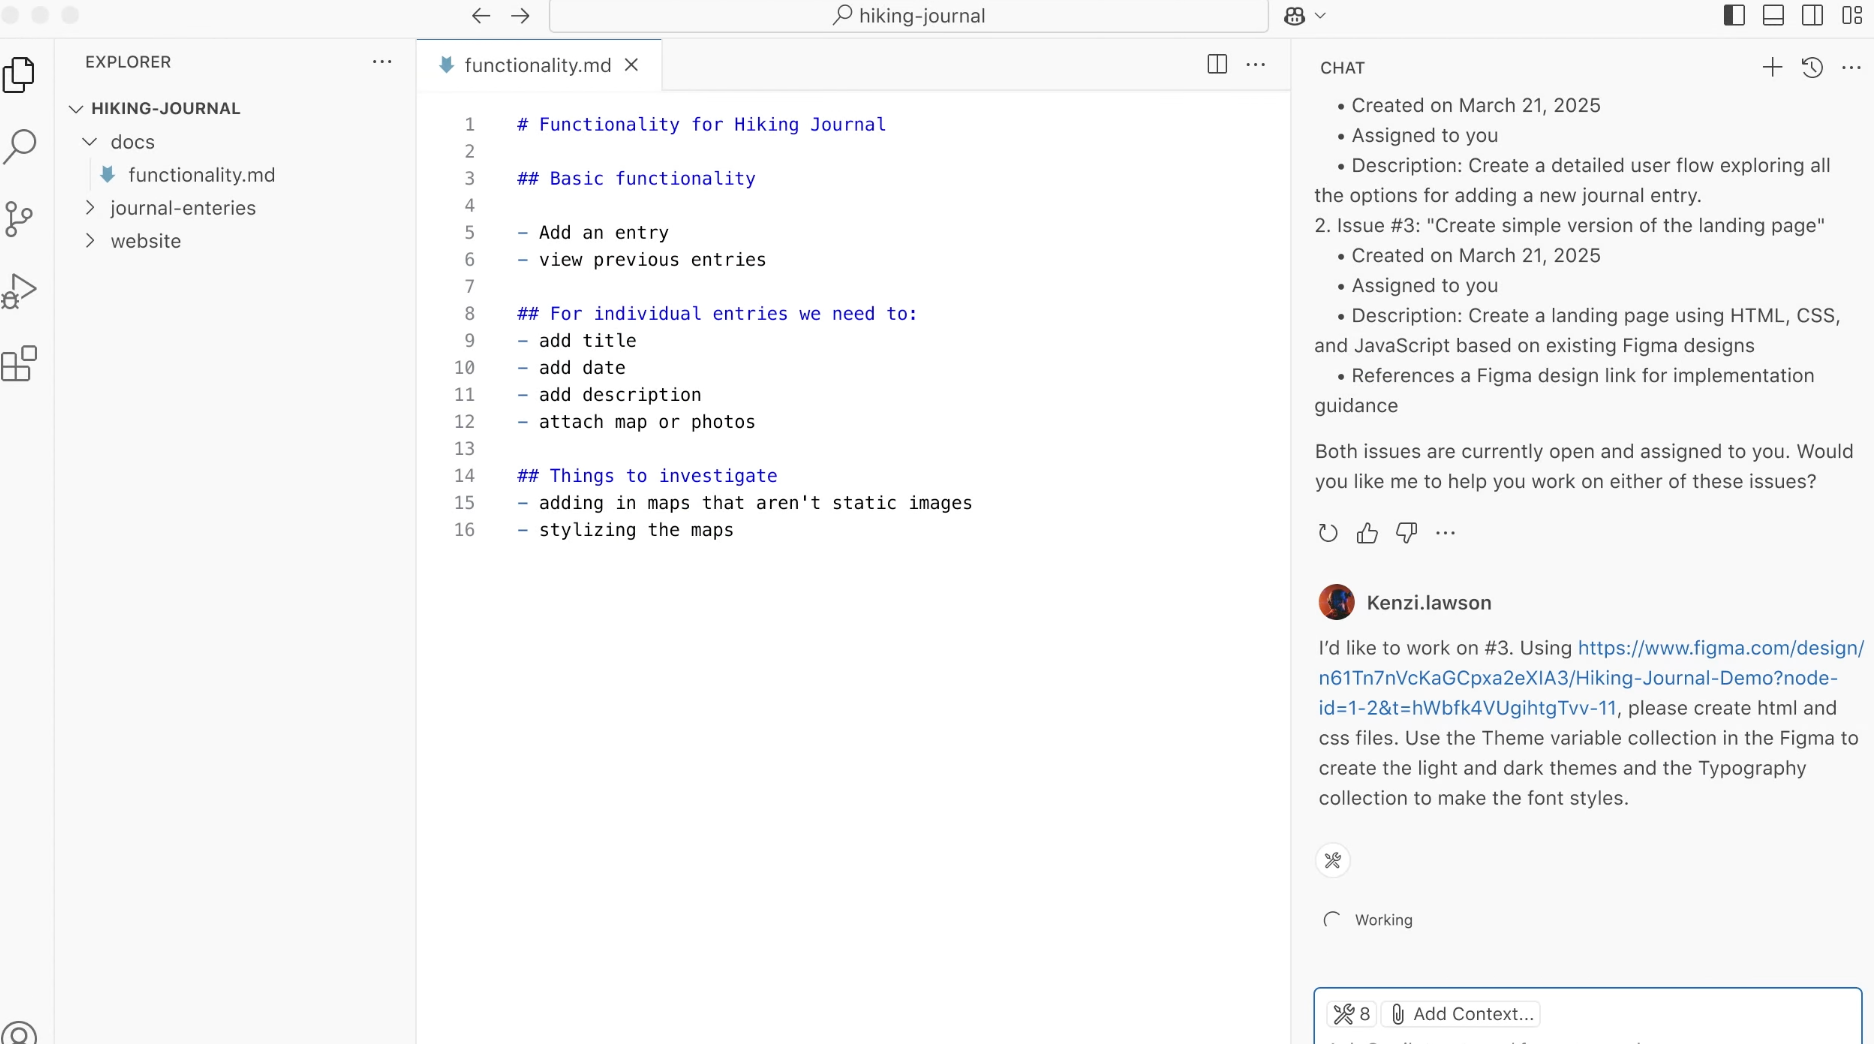The image size is (1874, 1044).
Task: Expand the journal-enteries folder
Action: pyautogui.click(x=90, y=208)
